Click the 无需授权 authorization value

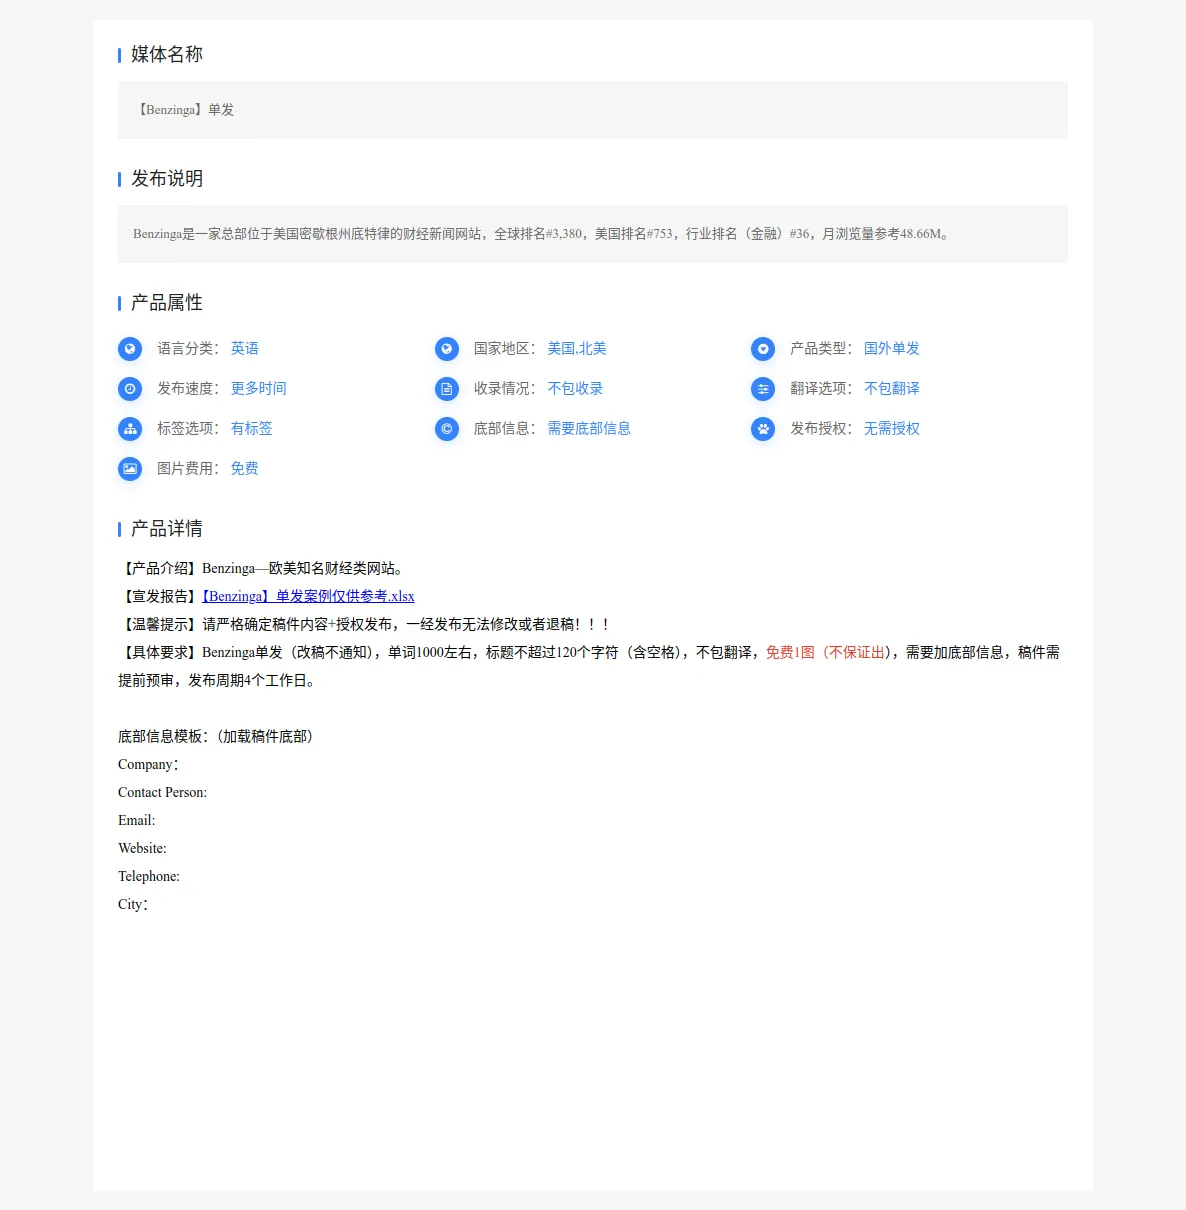pos(892,428)
